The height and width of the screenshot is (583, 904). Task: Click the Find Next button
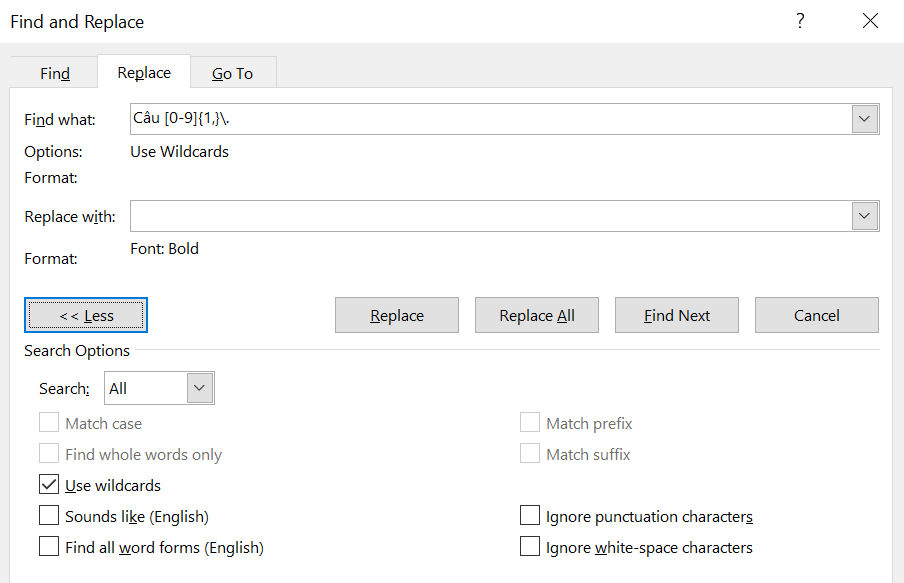(677, 315)
